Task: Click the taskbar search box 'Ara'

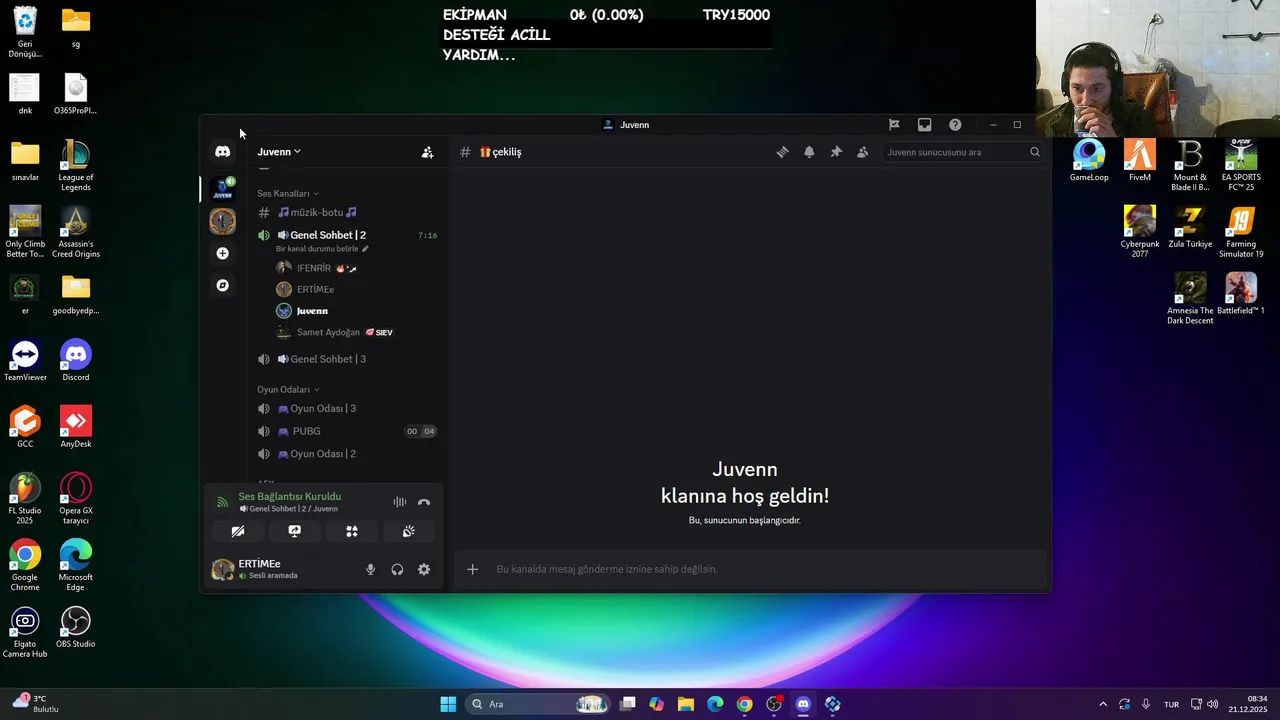Action: point(539,704)
